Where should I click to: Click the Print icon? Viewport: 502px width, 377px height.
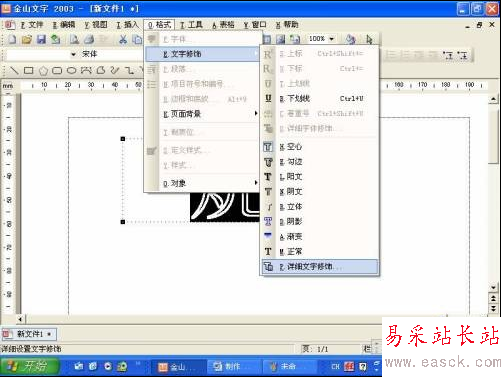coord(89,40)
